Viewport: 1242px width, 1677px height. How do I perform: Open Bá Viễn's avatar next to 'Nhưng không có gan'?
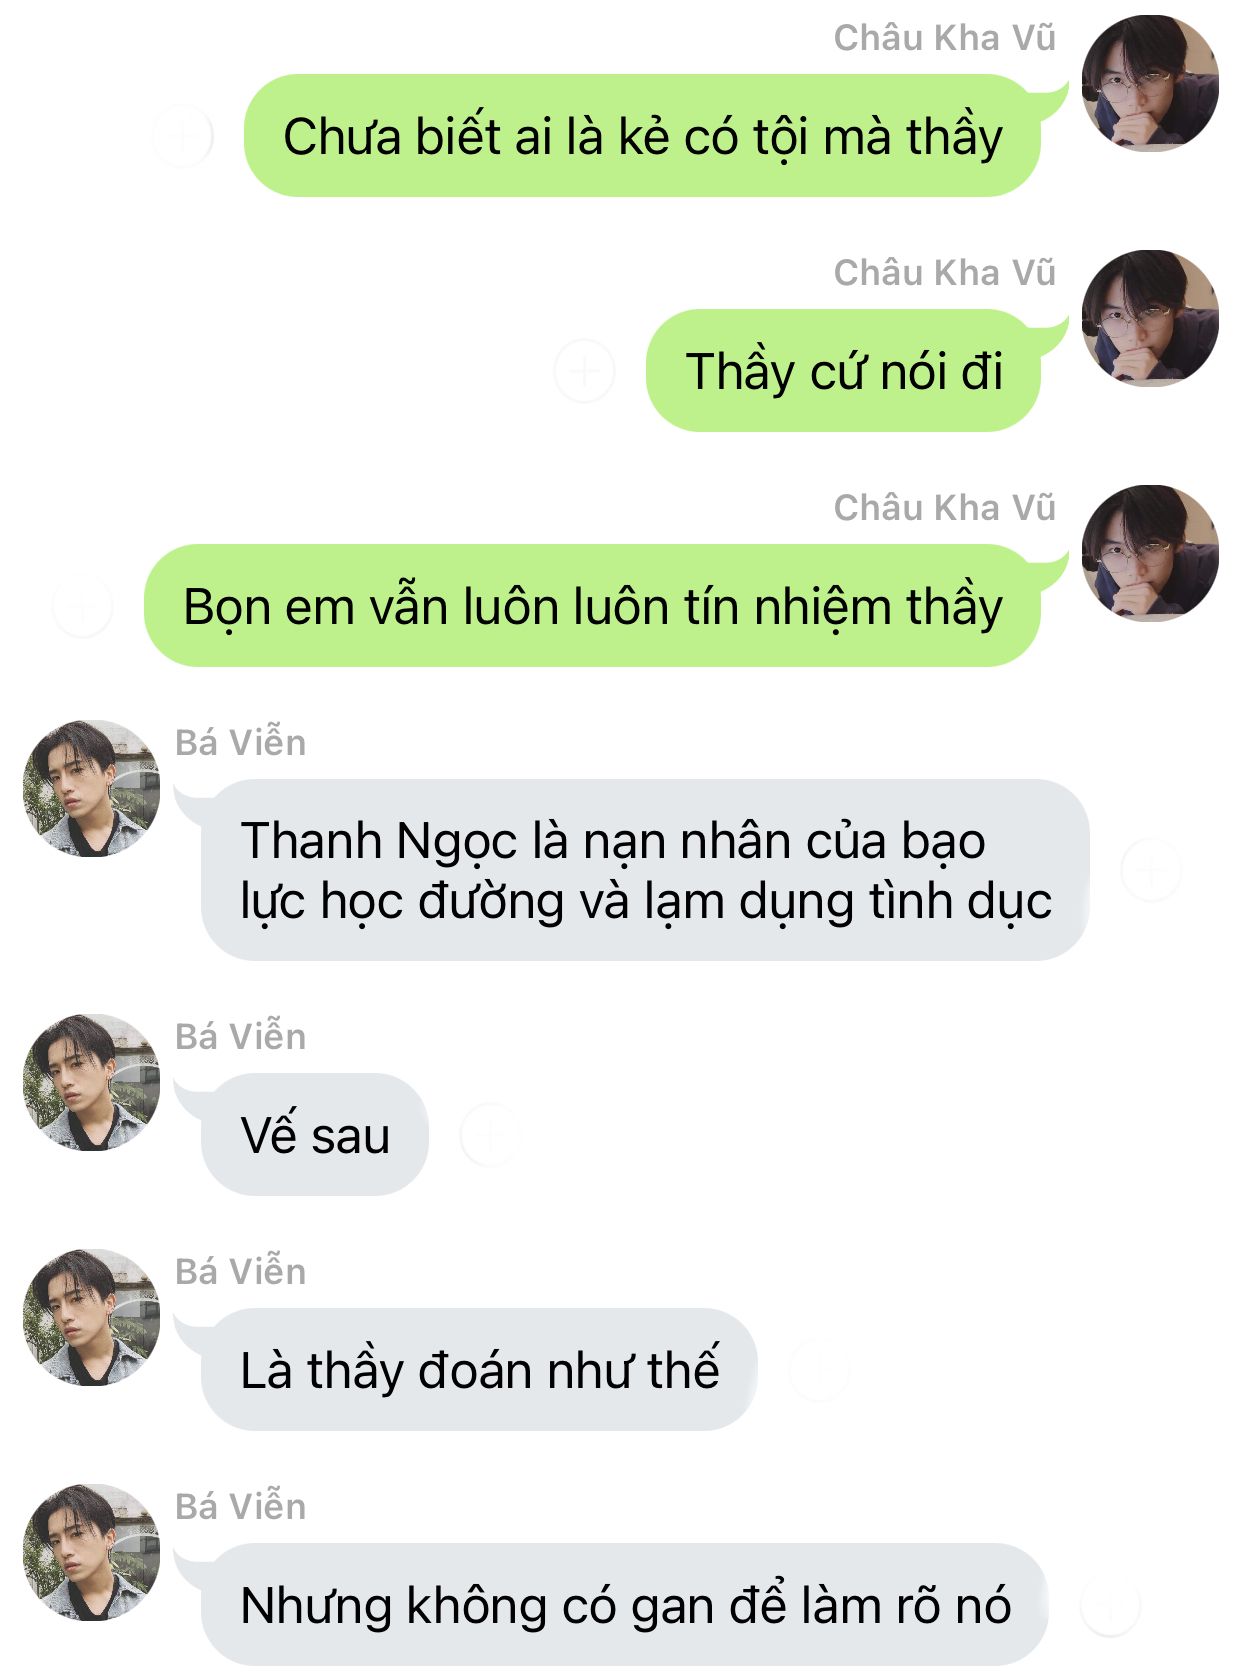(x=92, y=1552)
